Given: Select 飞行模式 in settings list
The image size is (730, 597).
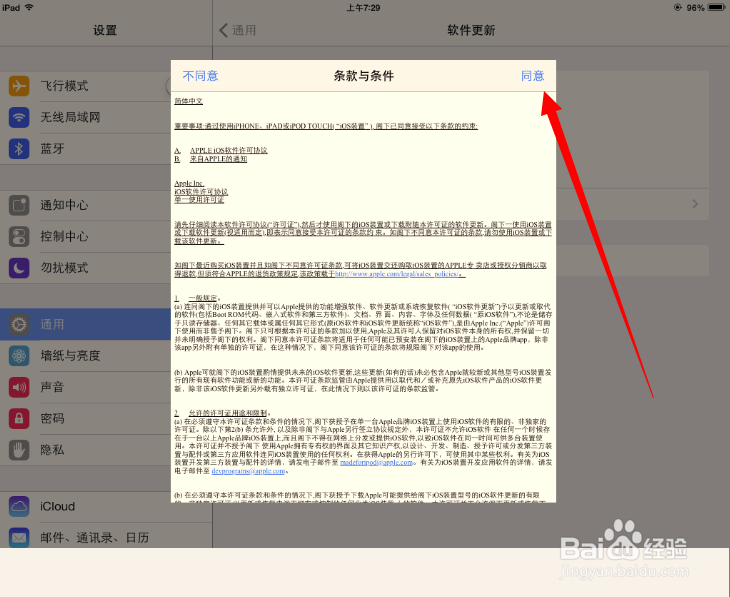Looking at the screenshot, I should click(85, 86).
